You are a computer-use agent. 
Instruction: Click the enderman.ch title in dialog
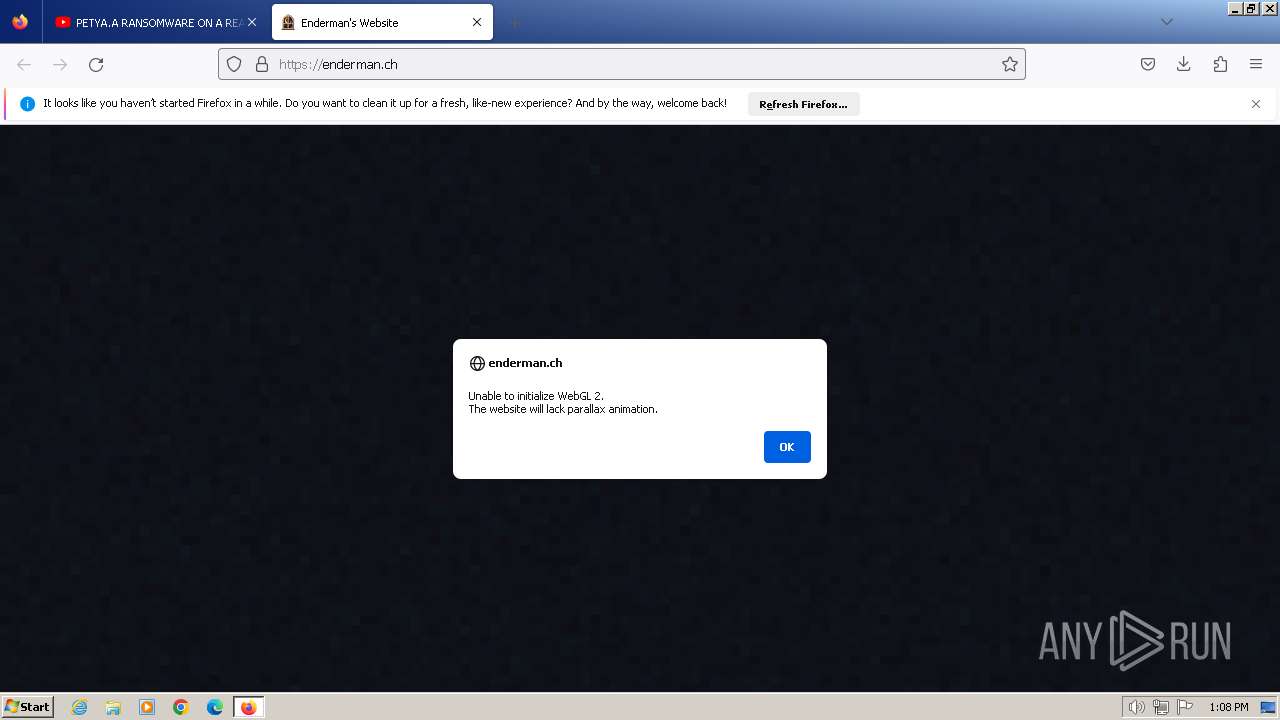pyautogui.click(x=525, y=363)
